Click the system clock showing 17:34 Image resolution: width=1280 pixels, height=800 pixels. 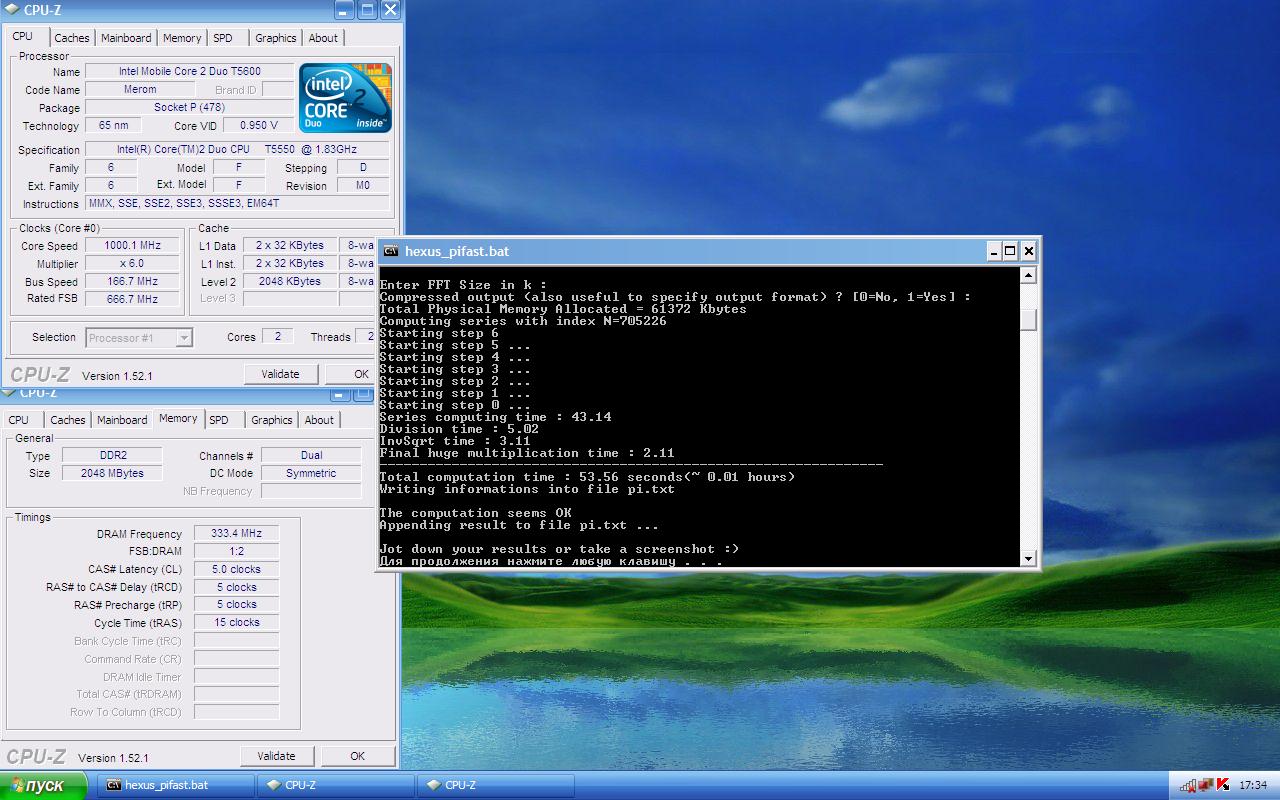[x=1253, y=785]
